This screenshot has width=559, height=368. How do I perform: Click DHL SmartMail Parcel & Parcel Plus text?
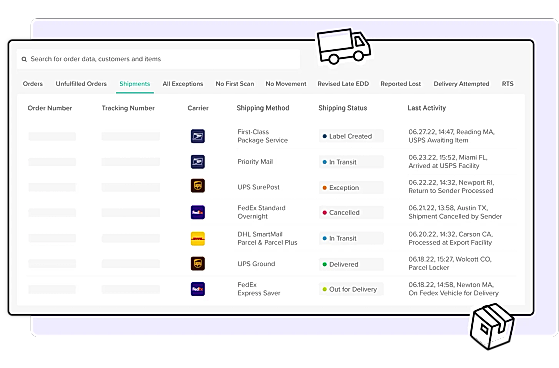click(267, 238)
